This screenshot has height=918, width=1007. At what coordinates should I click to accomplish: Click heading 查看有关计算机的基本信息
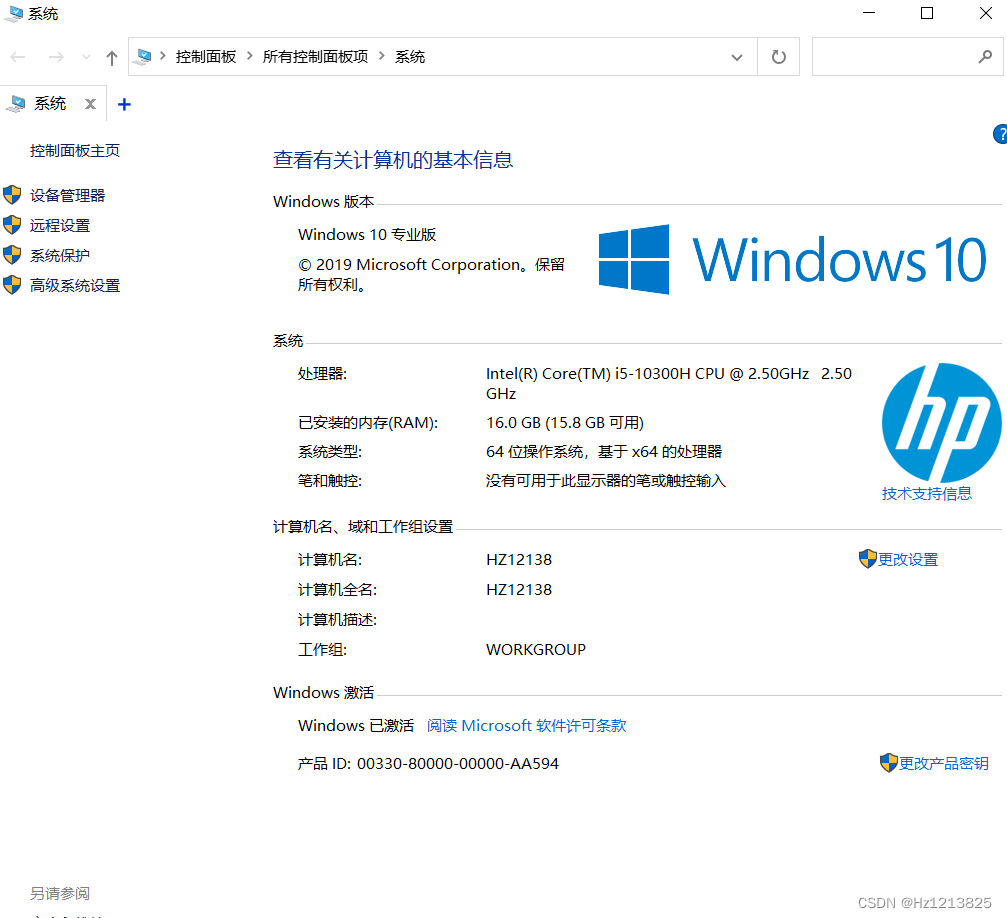coord(393,160)
